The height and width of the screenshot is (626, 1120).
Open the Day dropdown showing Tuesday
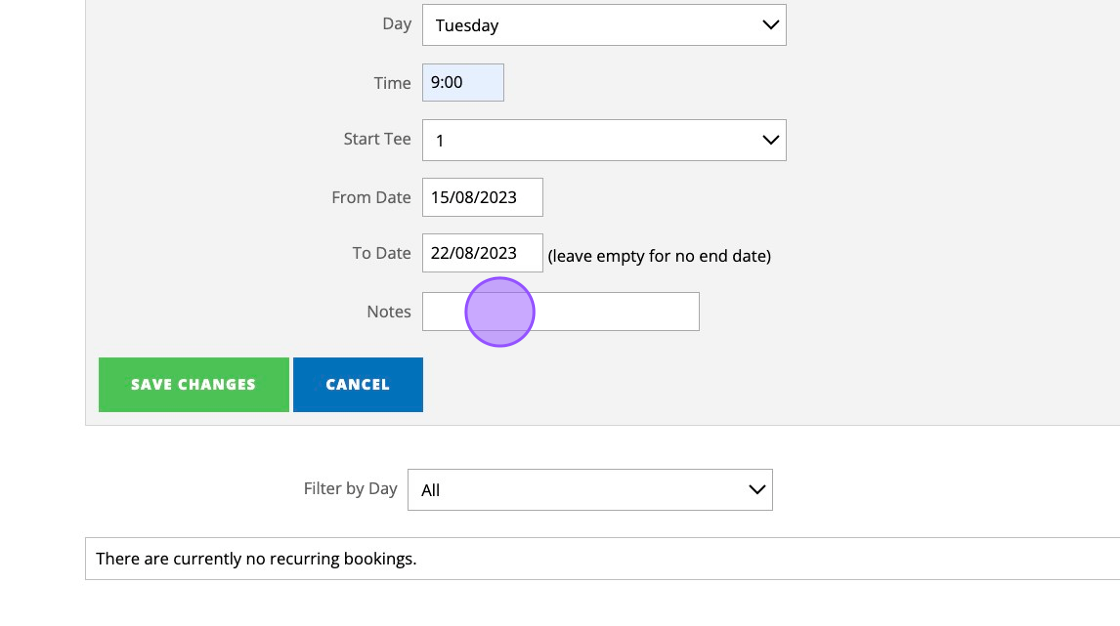point(603,25)
